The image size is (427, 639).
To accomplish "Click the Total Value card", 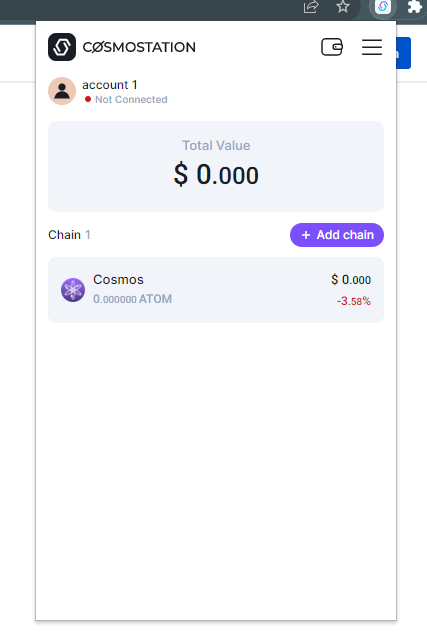I will click(216, 166).
